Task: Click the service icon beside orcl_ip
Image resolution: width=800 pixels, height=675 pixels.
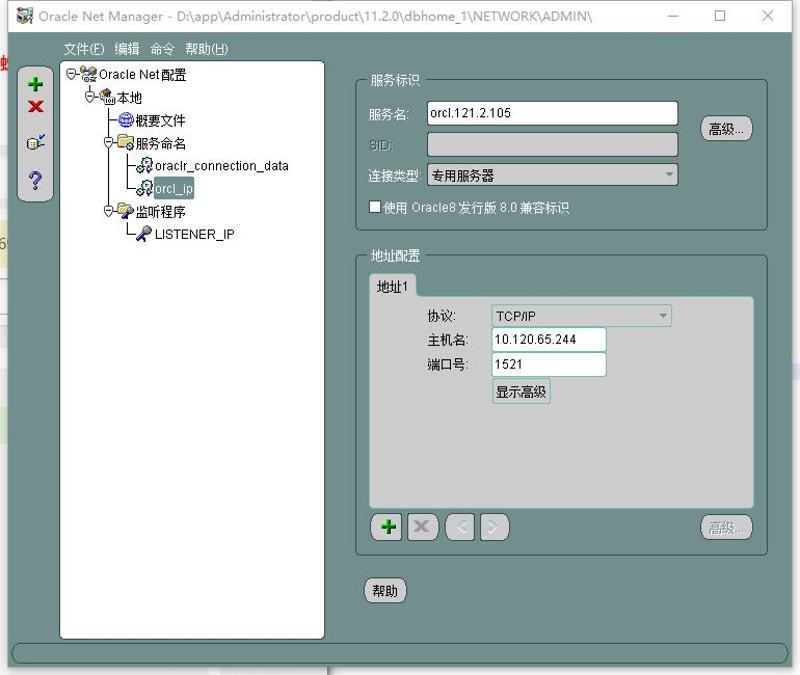Action: [144, 188]
